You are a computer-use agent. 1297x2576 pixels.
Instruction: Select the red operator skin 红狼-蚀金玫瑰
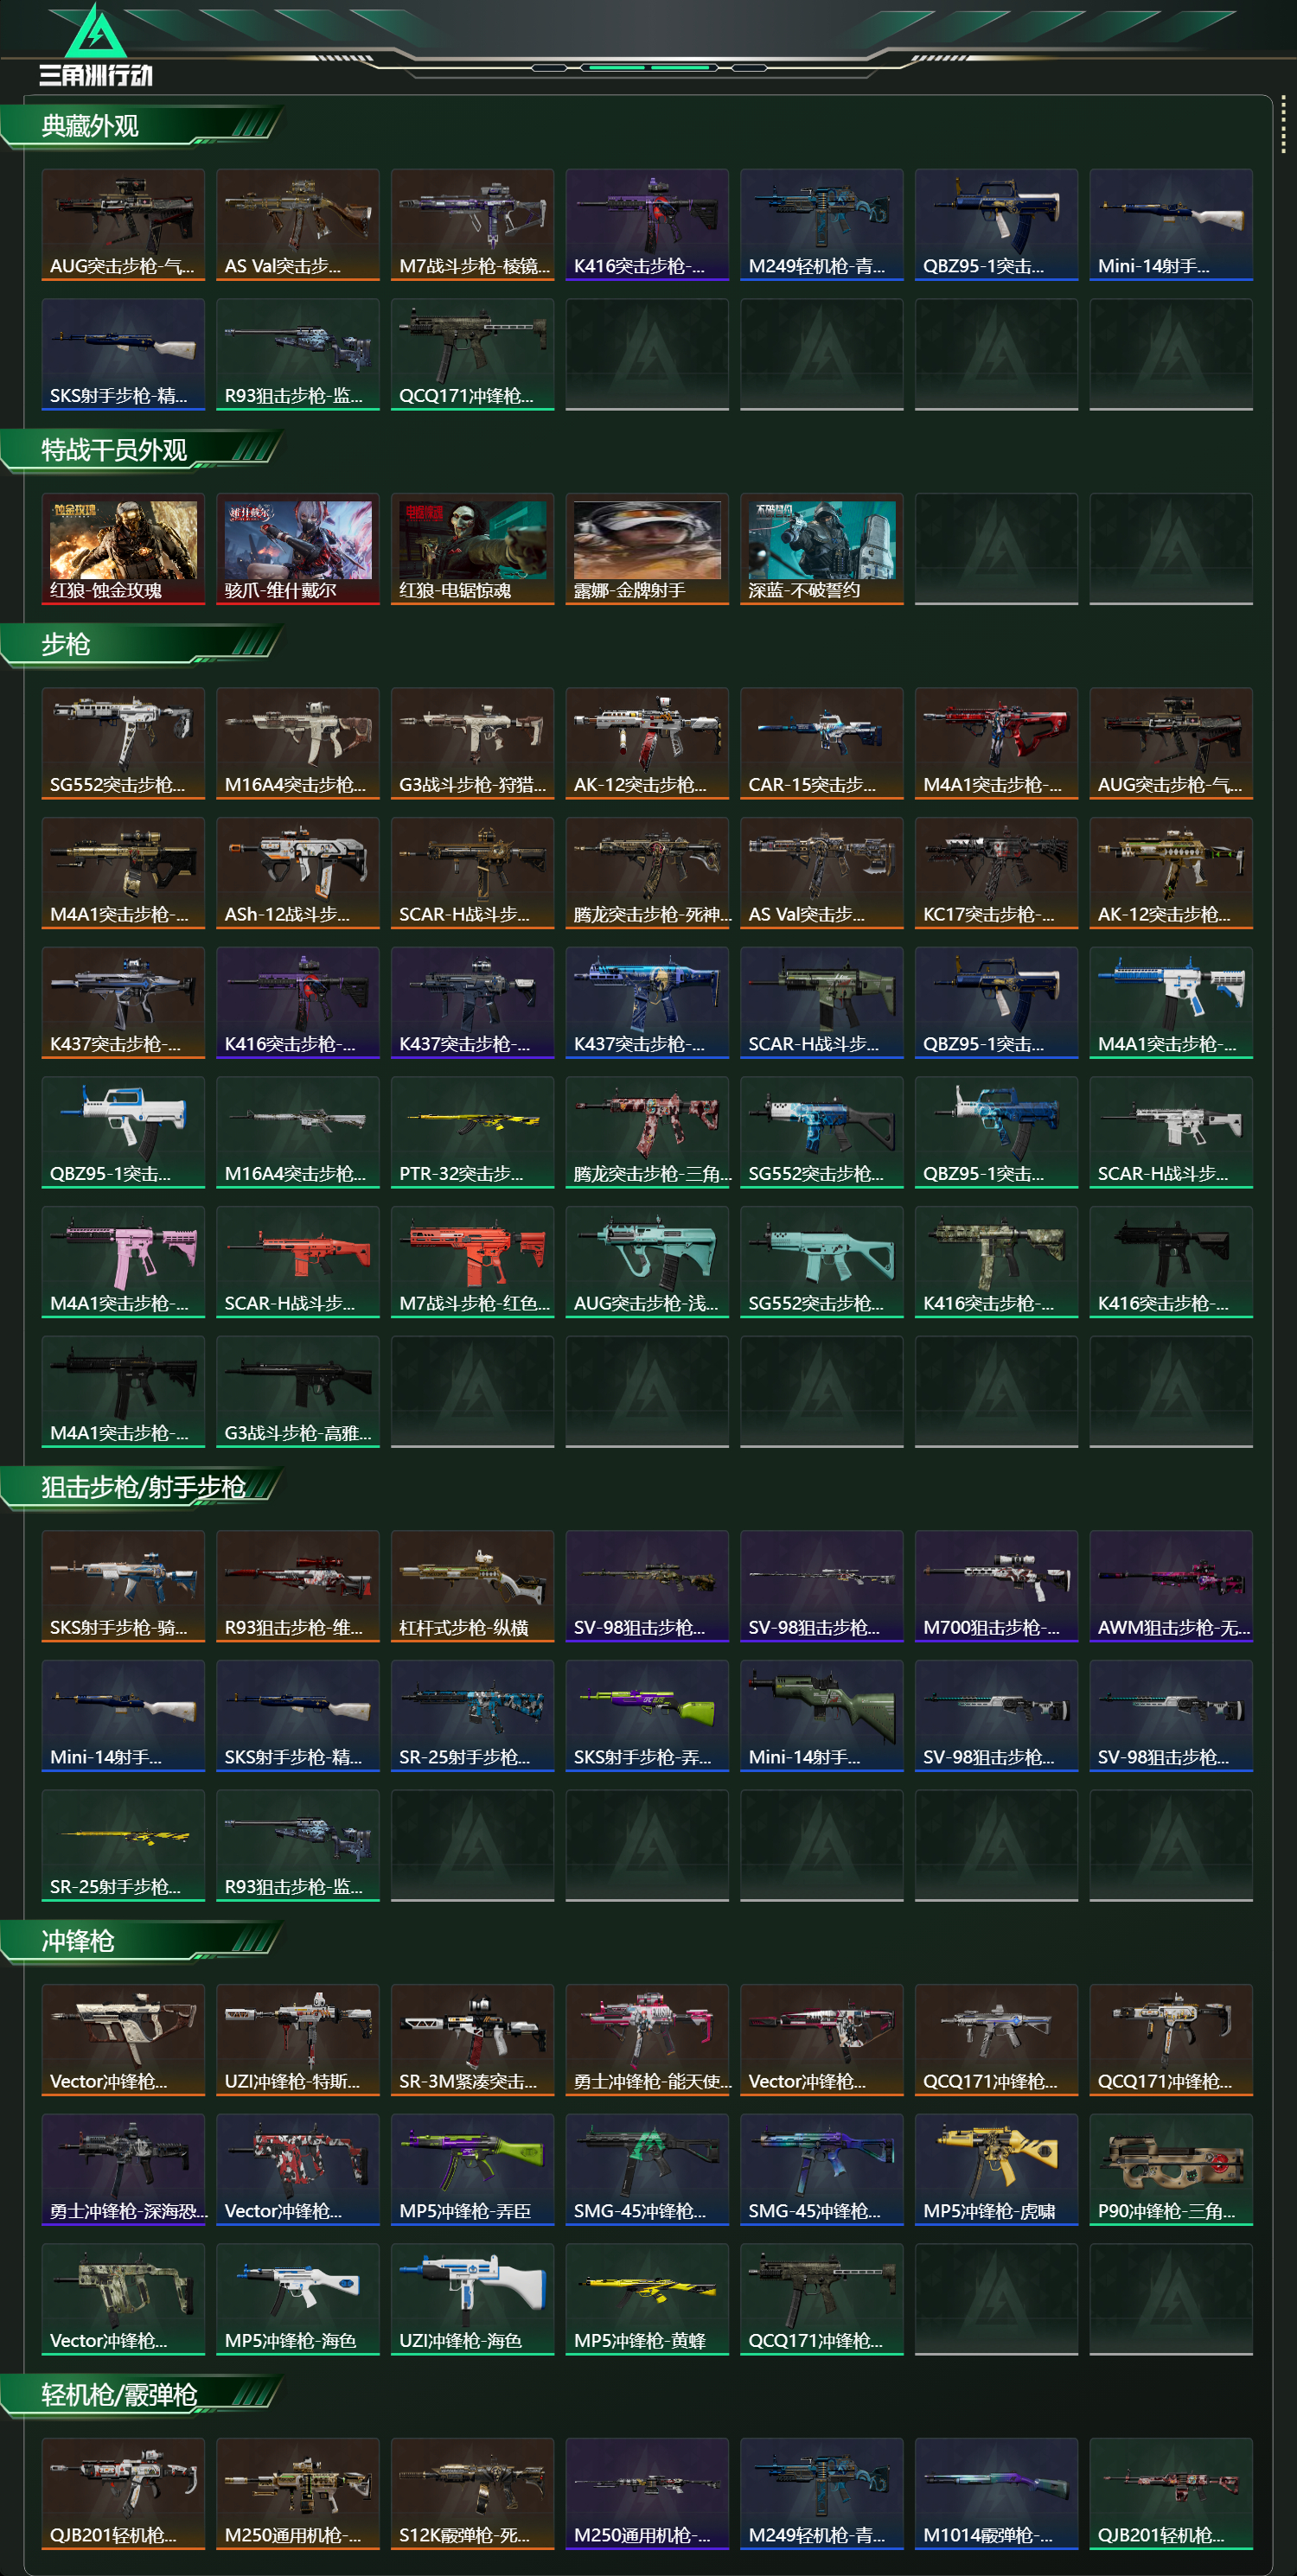pyautogui.click(x=123, y=548)
